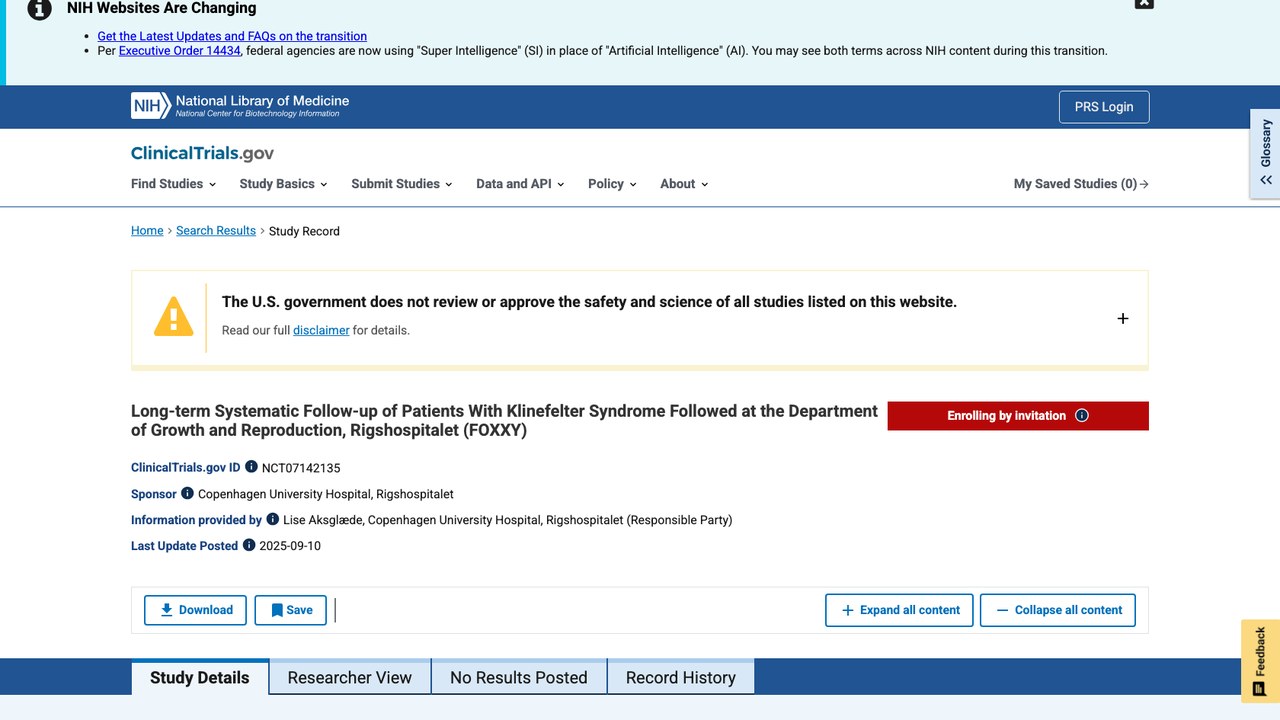Download the study record
The width and height of the screenshot is (1280, 720).
(x=195, y=610)
